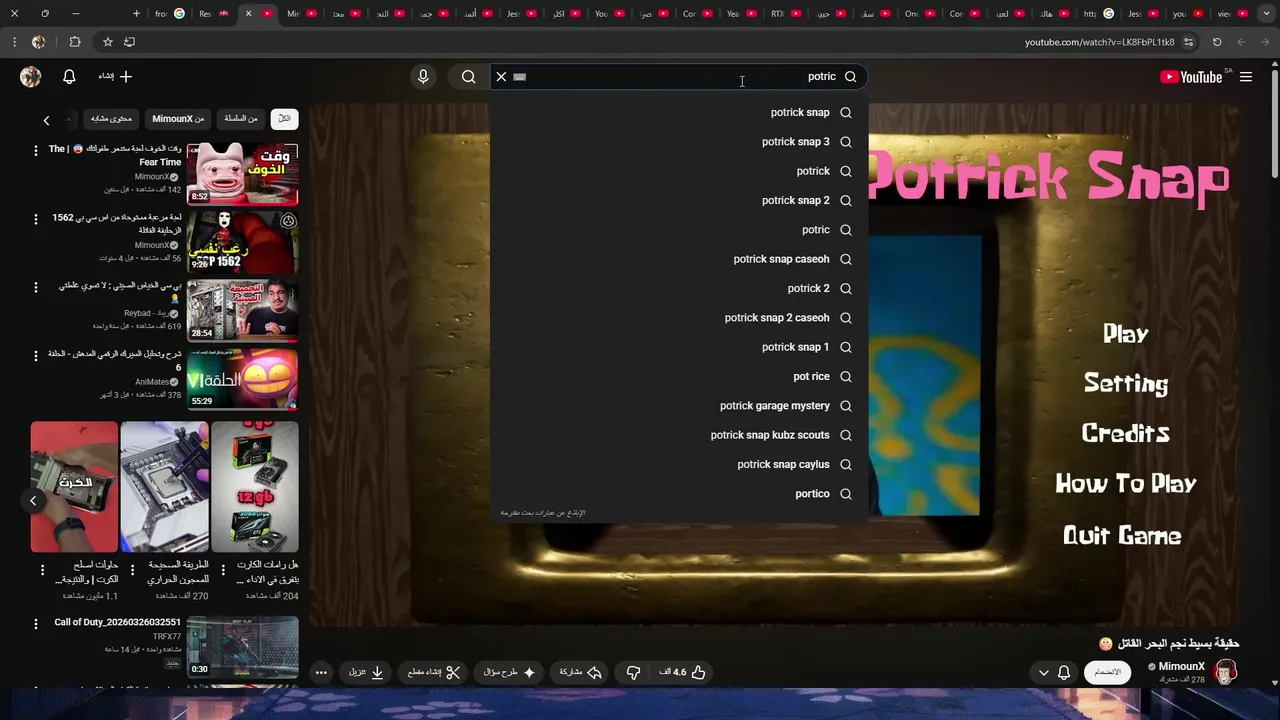The image size is (1280, 720).
Task: Open the Short with 1.1 million views
Action: 74,487
